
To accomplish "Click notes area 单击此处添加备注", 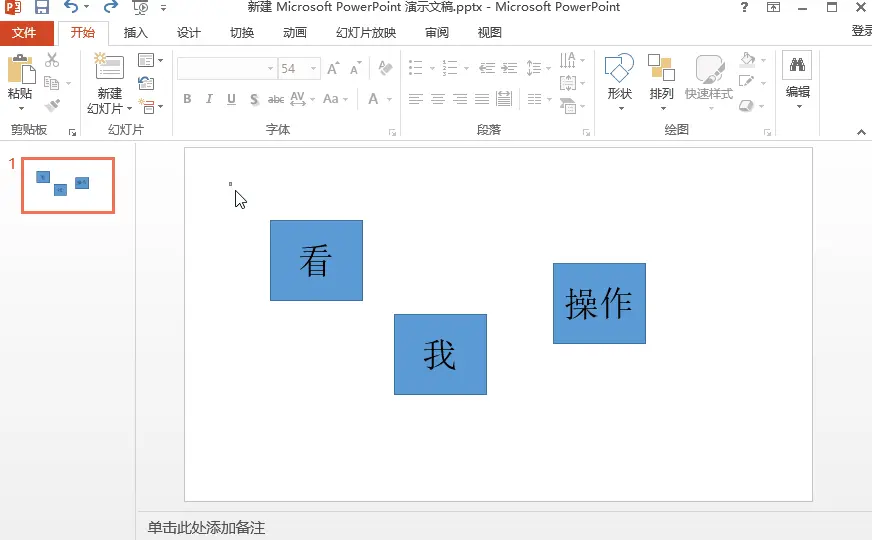I will tap(206, 527).
